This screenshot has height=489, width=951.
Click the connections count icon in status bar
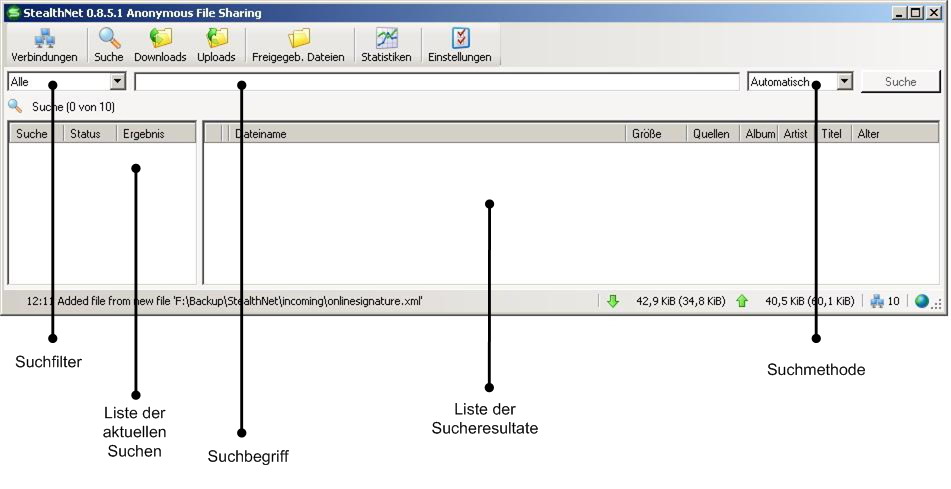[876, 301]
